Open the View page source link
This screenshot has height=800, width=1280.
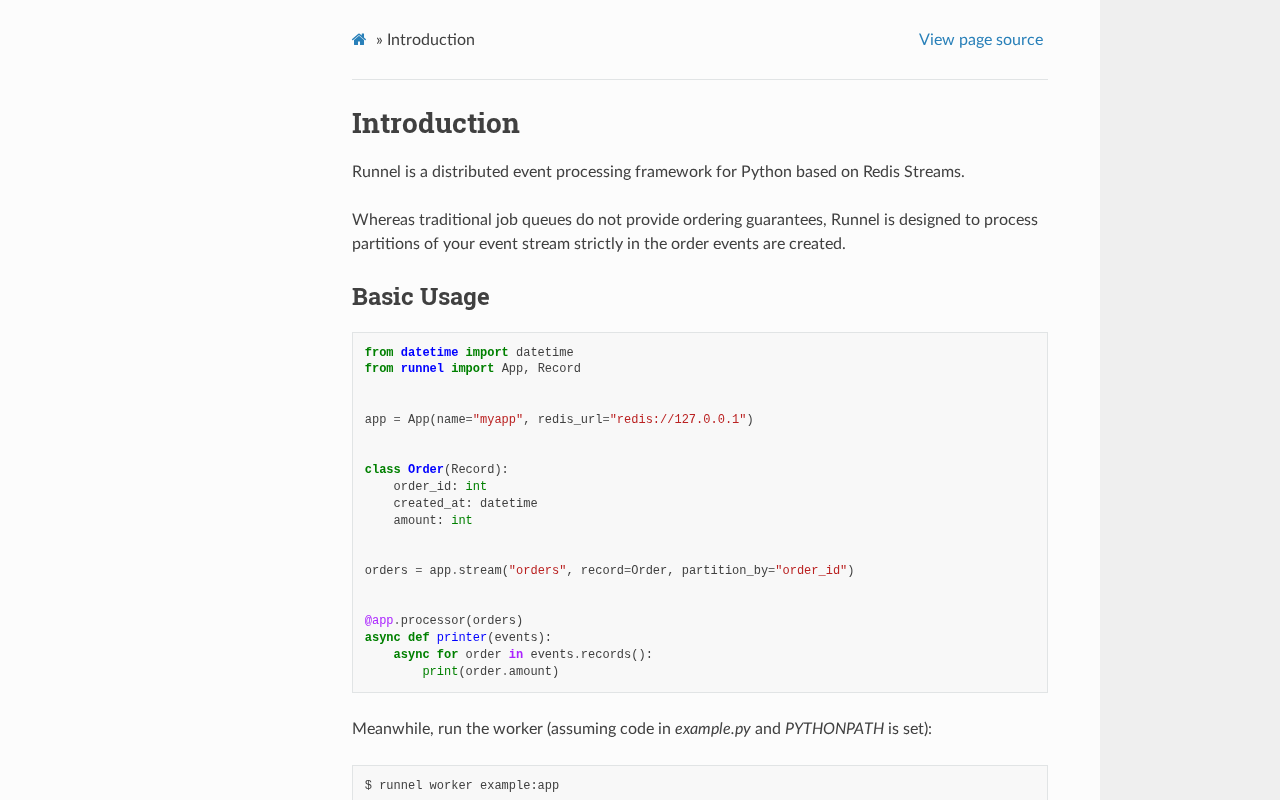pyautogui.click(x=980, y=40)
